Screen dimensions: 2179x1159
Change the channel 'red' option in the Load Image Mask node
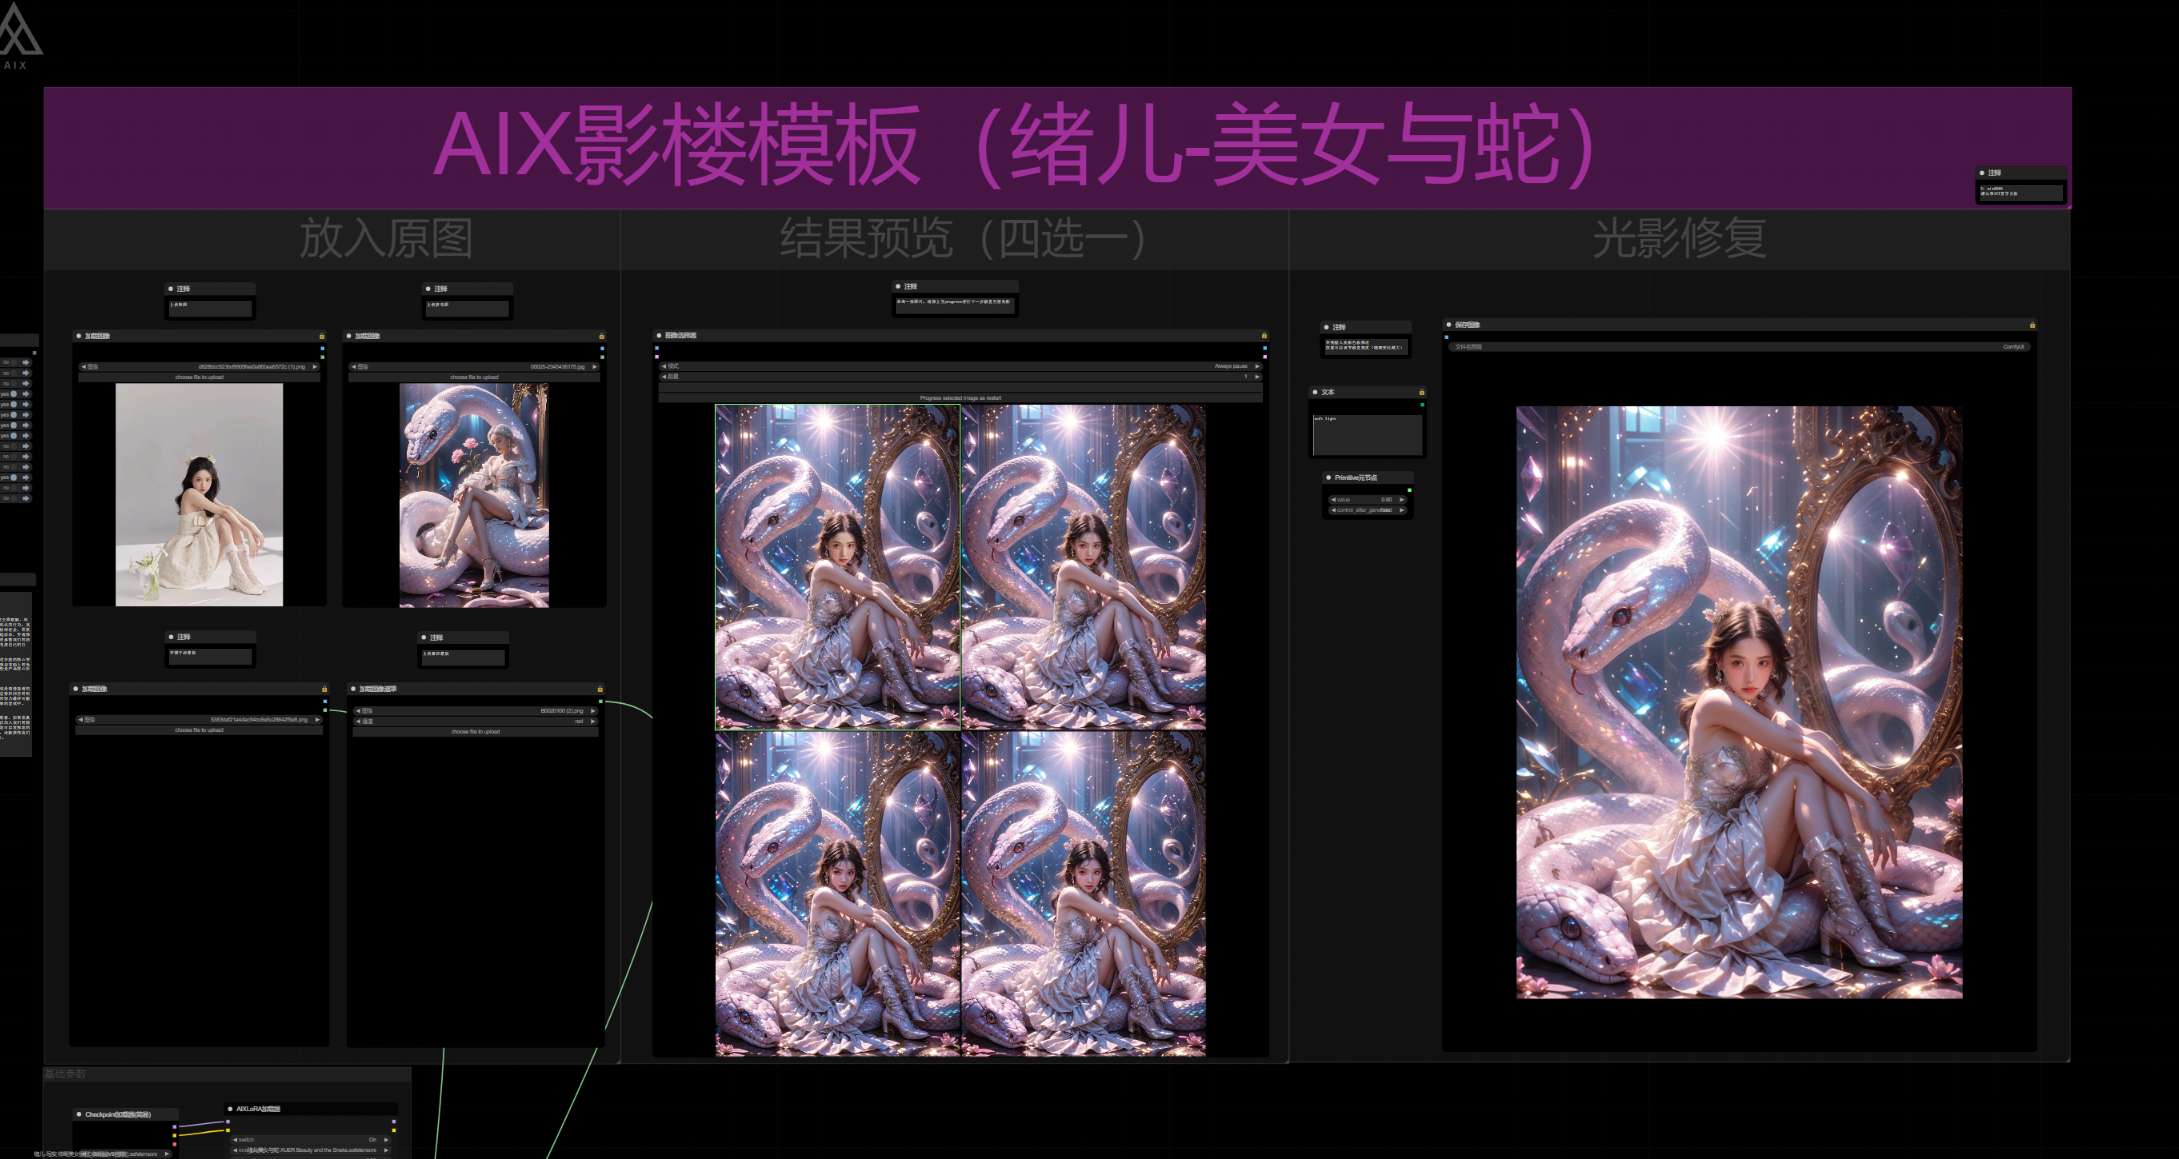point(476,721)
